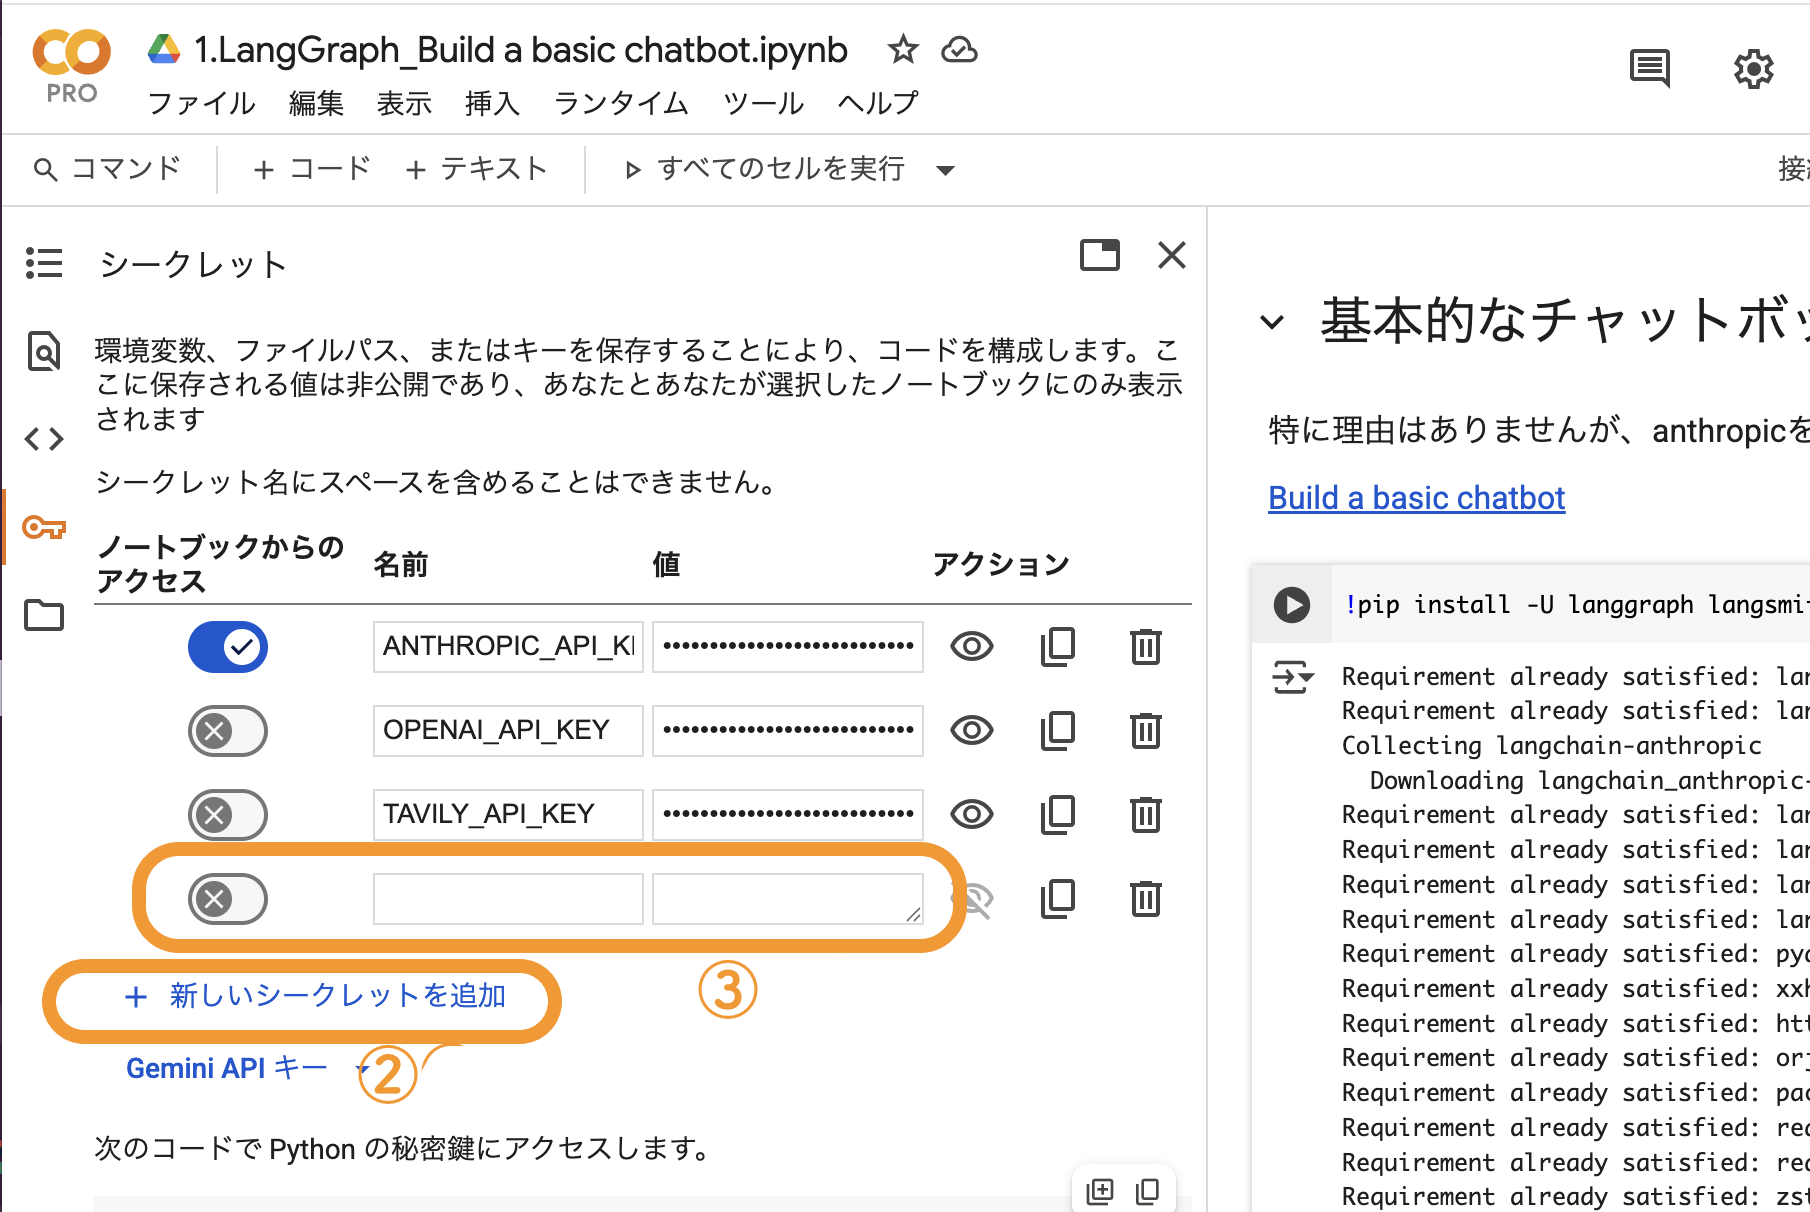This screenshot has height=1212, width=1810.
Task: Star the notebook with the star icon
Action: 903,49
